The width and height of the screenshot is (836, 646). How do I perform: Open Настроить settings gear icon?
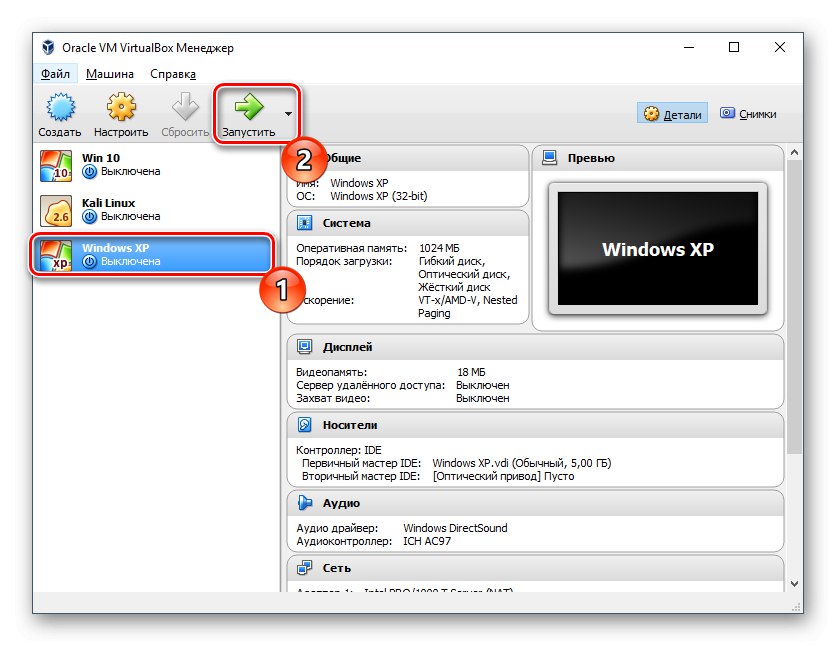121,107
